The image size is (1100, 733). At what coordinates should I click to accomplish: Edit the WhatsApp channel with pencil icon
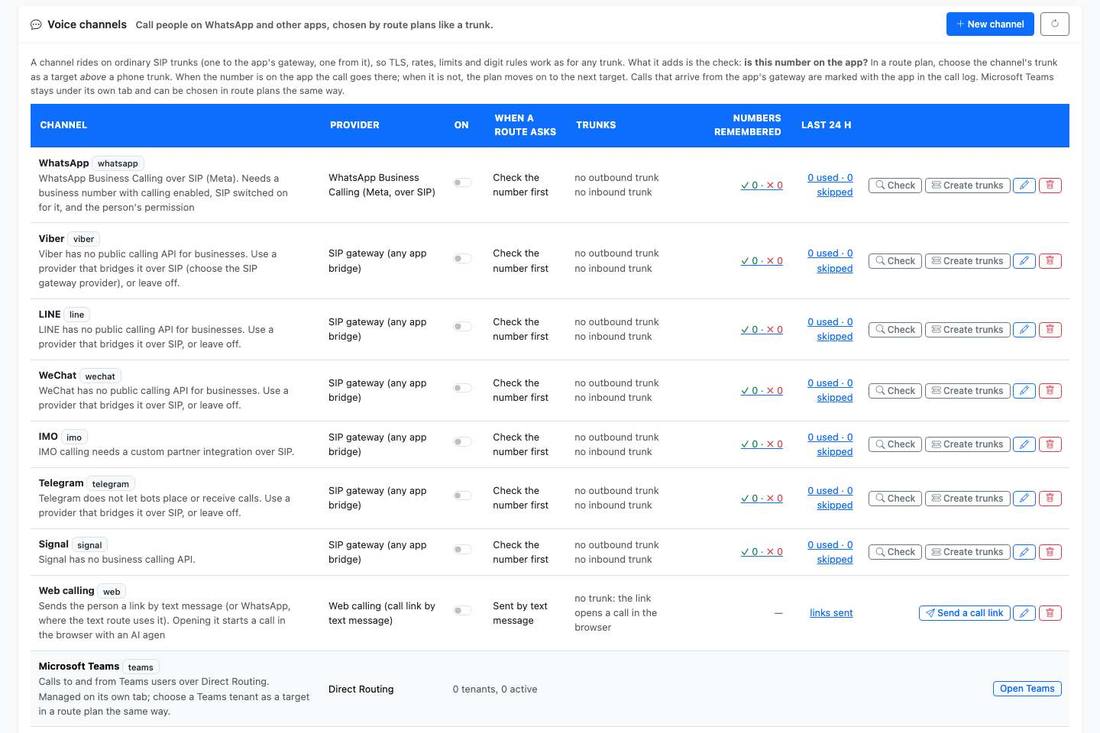tap(1024, 185)
